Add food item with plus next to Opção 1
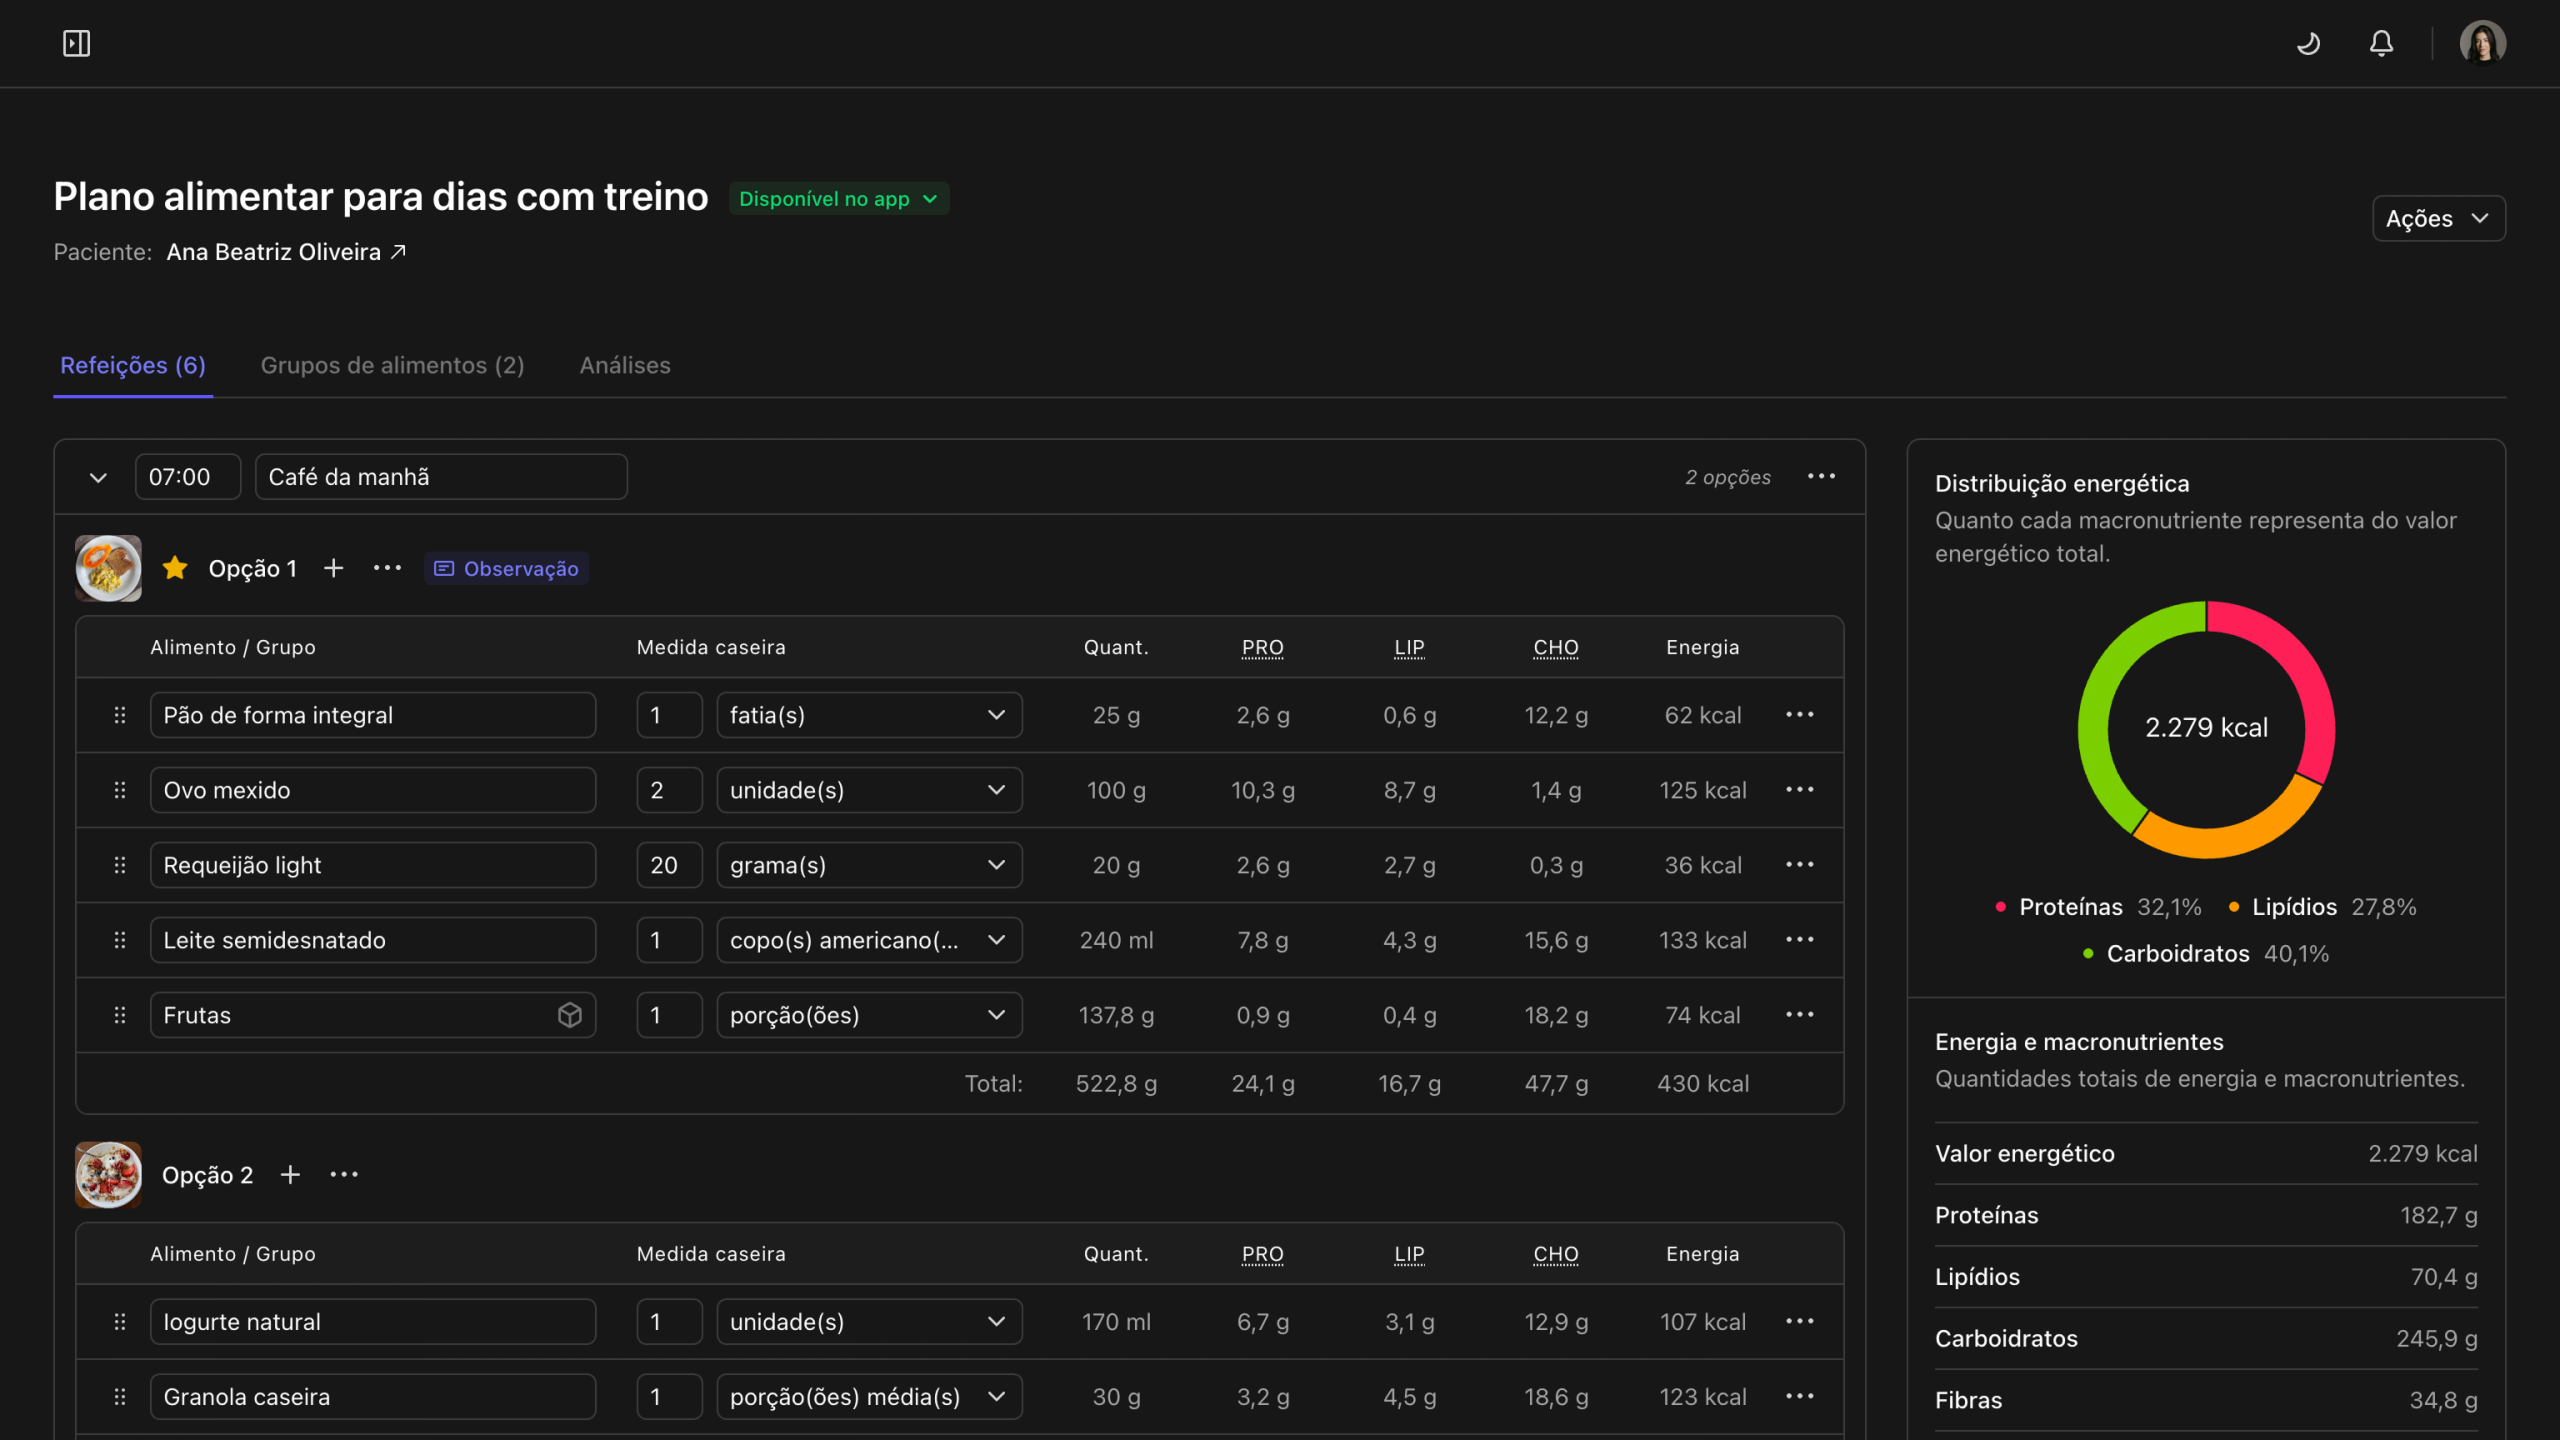The height and width of the screenshot is (1440, 2560). tap(334, 568)
